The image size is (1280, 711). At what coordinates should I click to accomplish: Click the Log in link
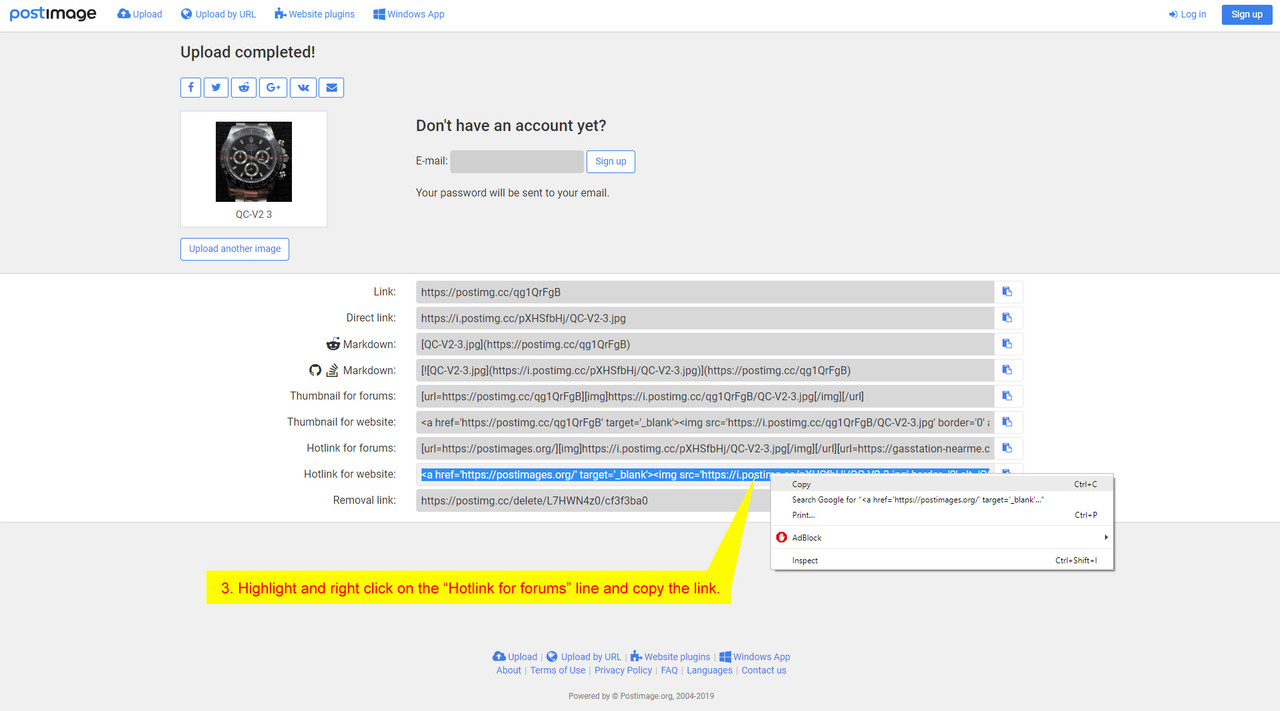1187,14
